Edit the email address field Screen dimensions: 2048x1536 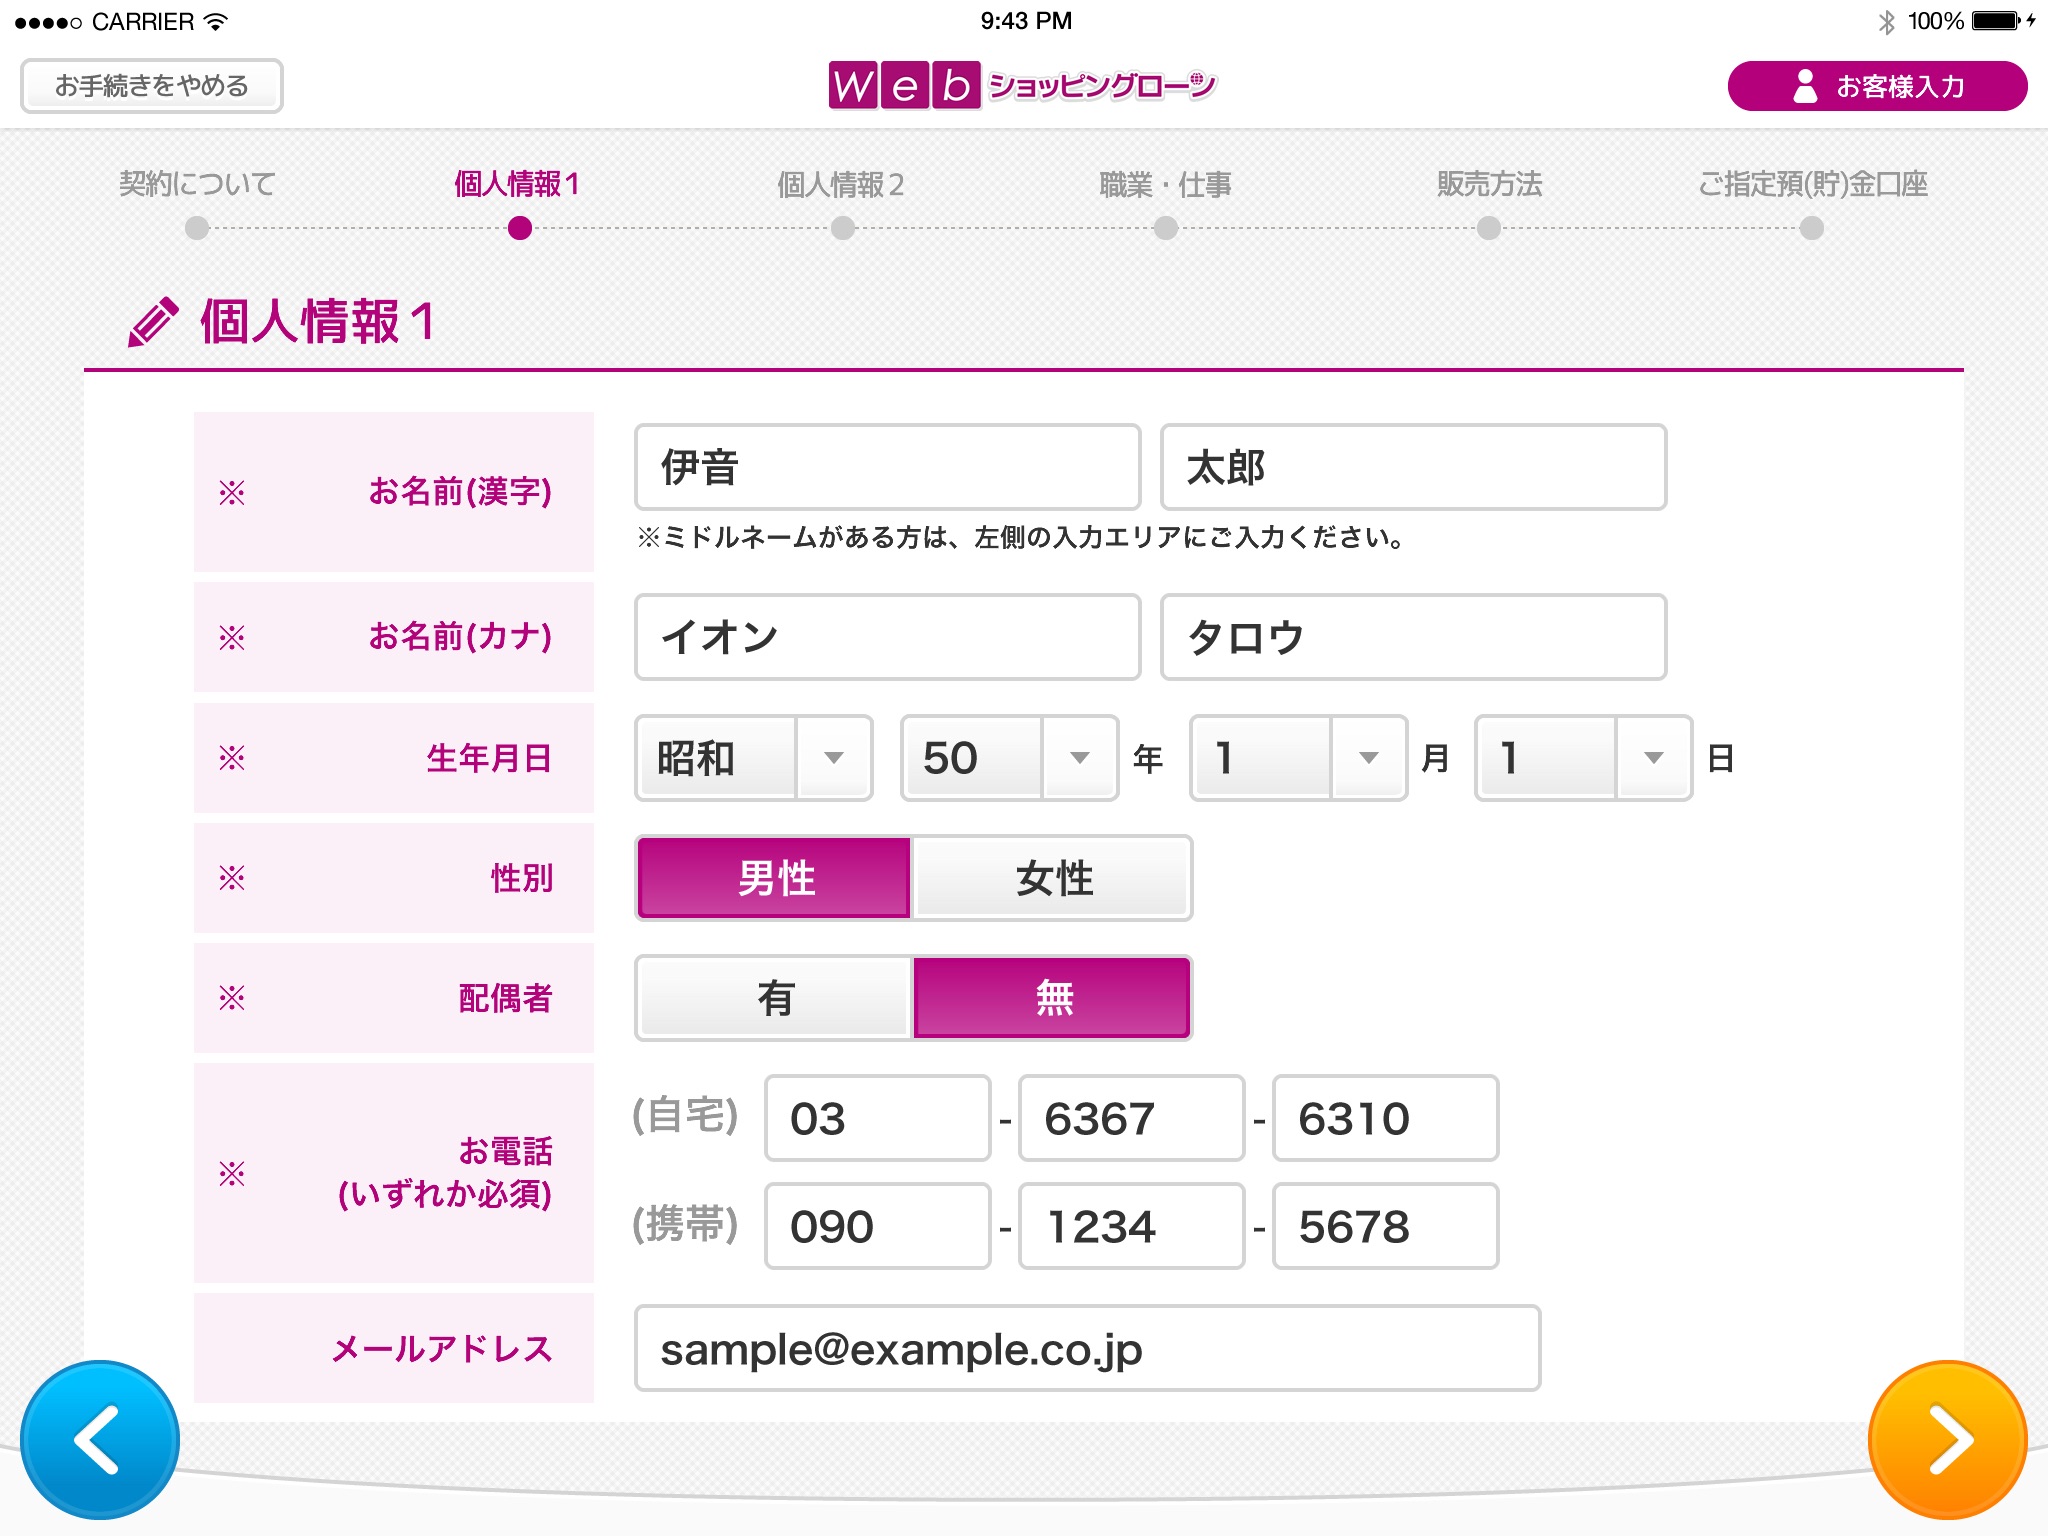point(1087,1348)
